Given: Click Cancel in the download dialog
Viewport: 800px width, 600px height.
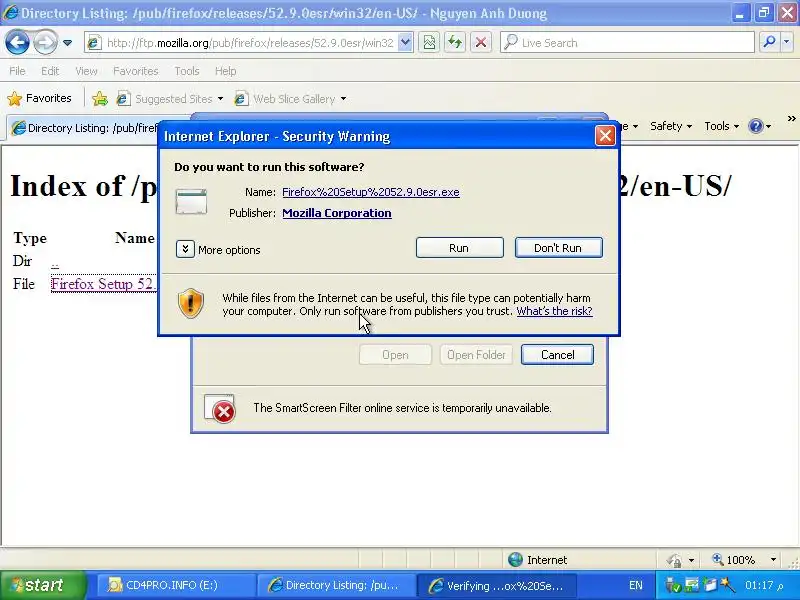Looking at the screenshot, I should tap(557, 355).
